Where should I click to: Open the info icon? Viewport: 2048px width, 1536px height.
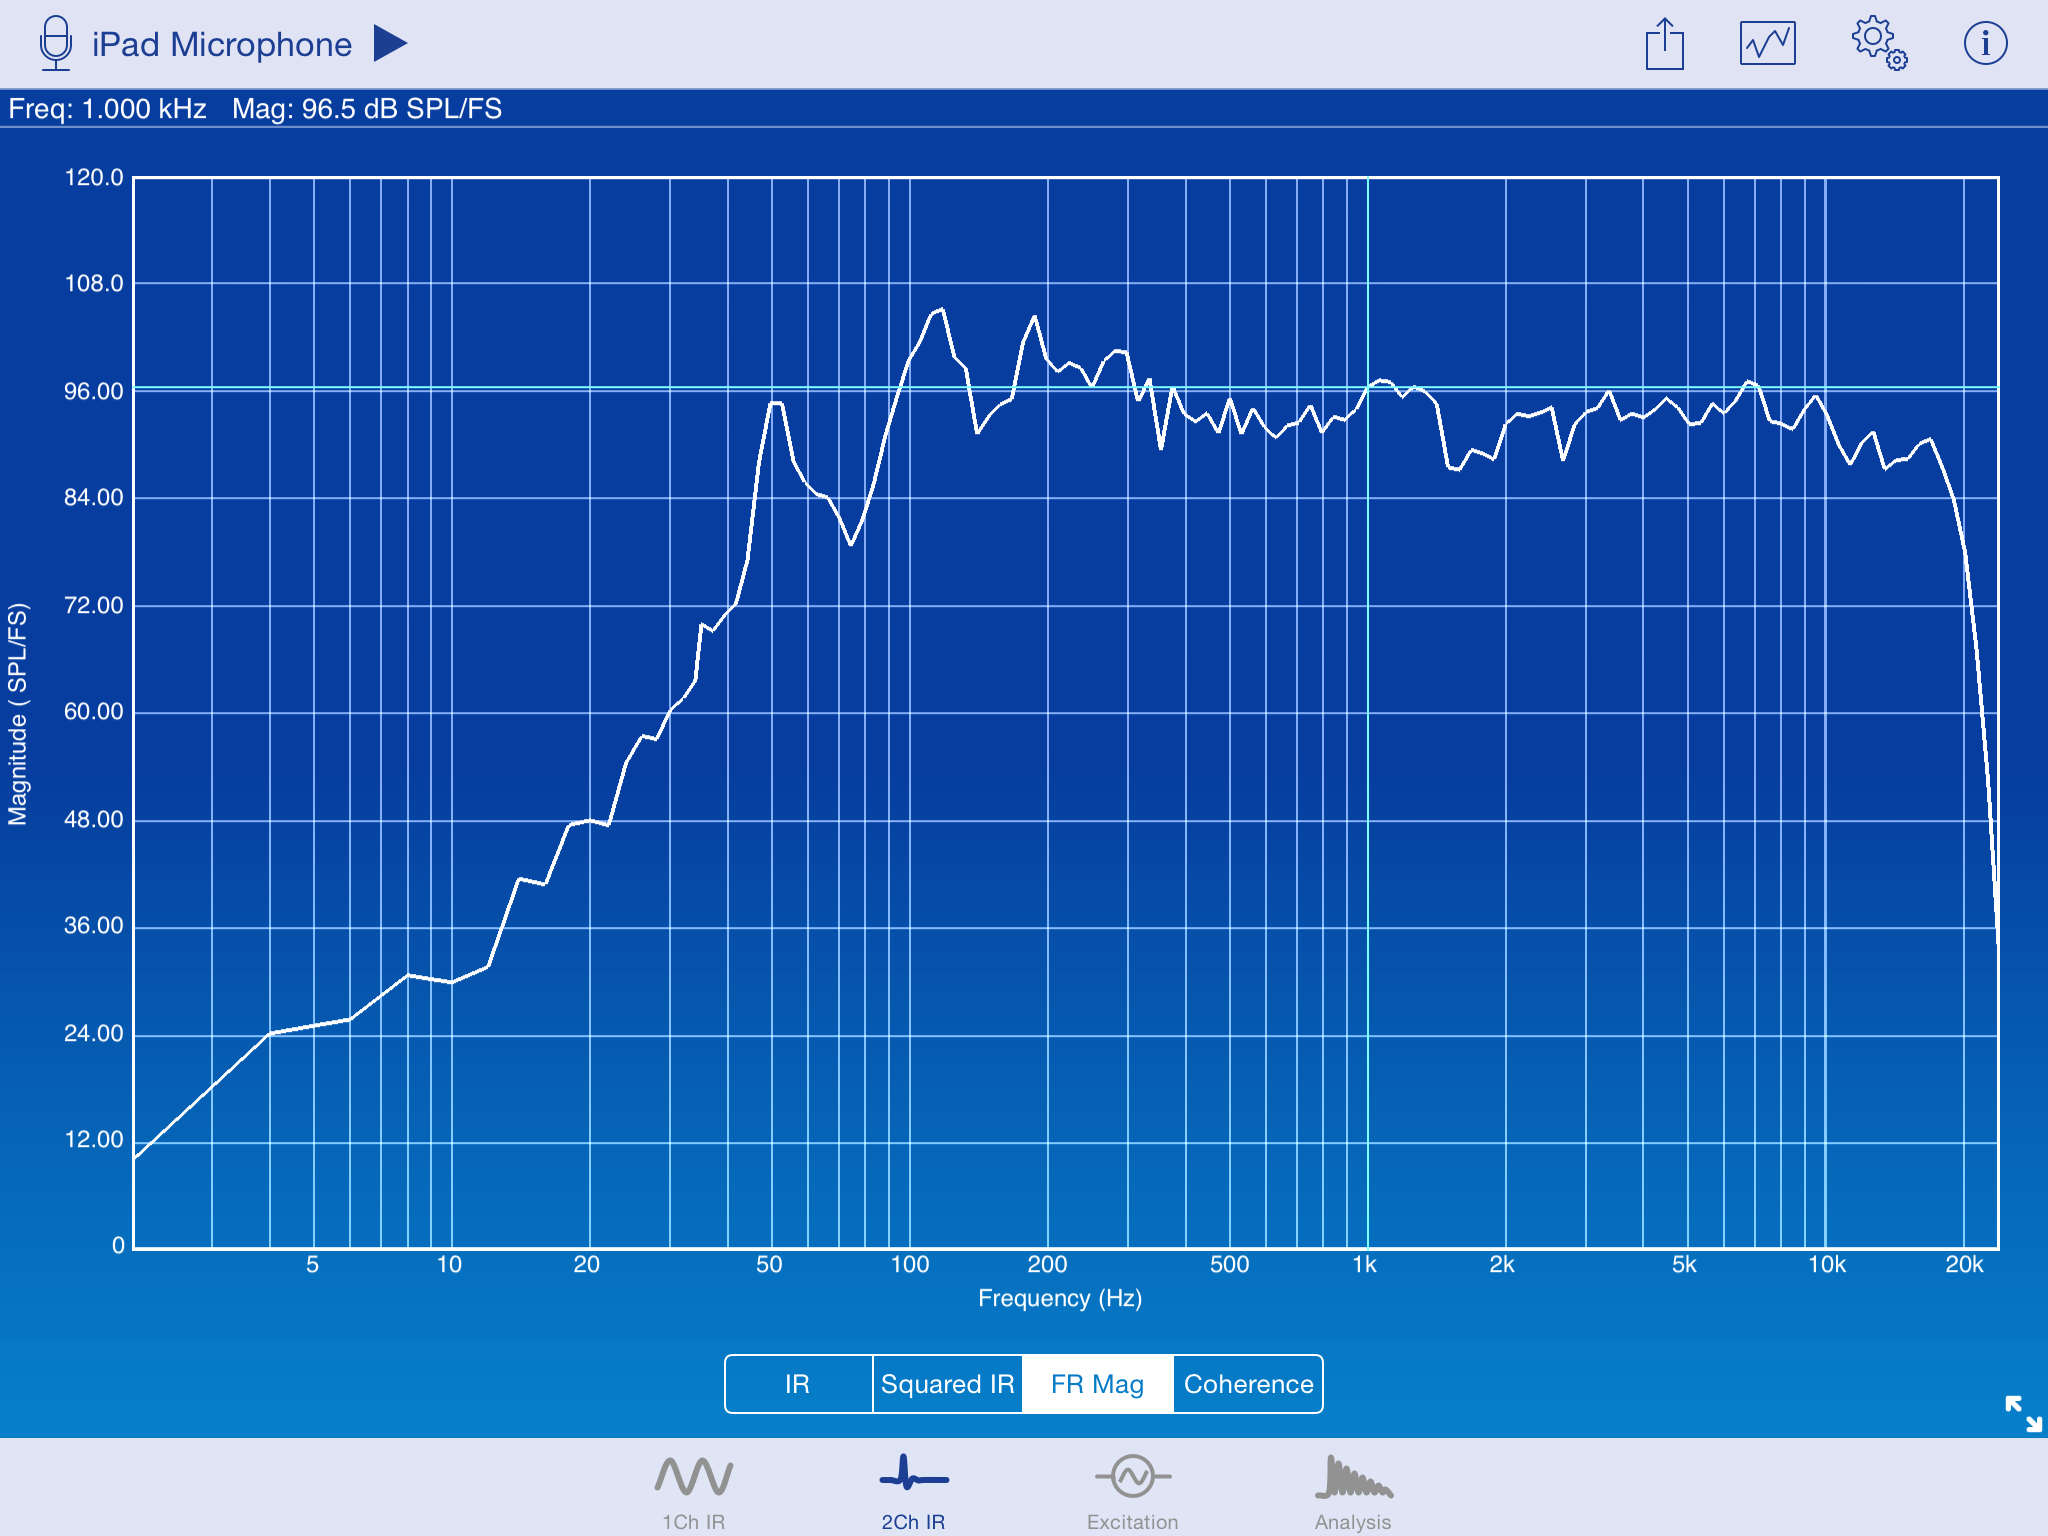[1985, 44]
